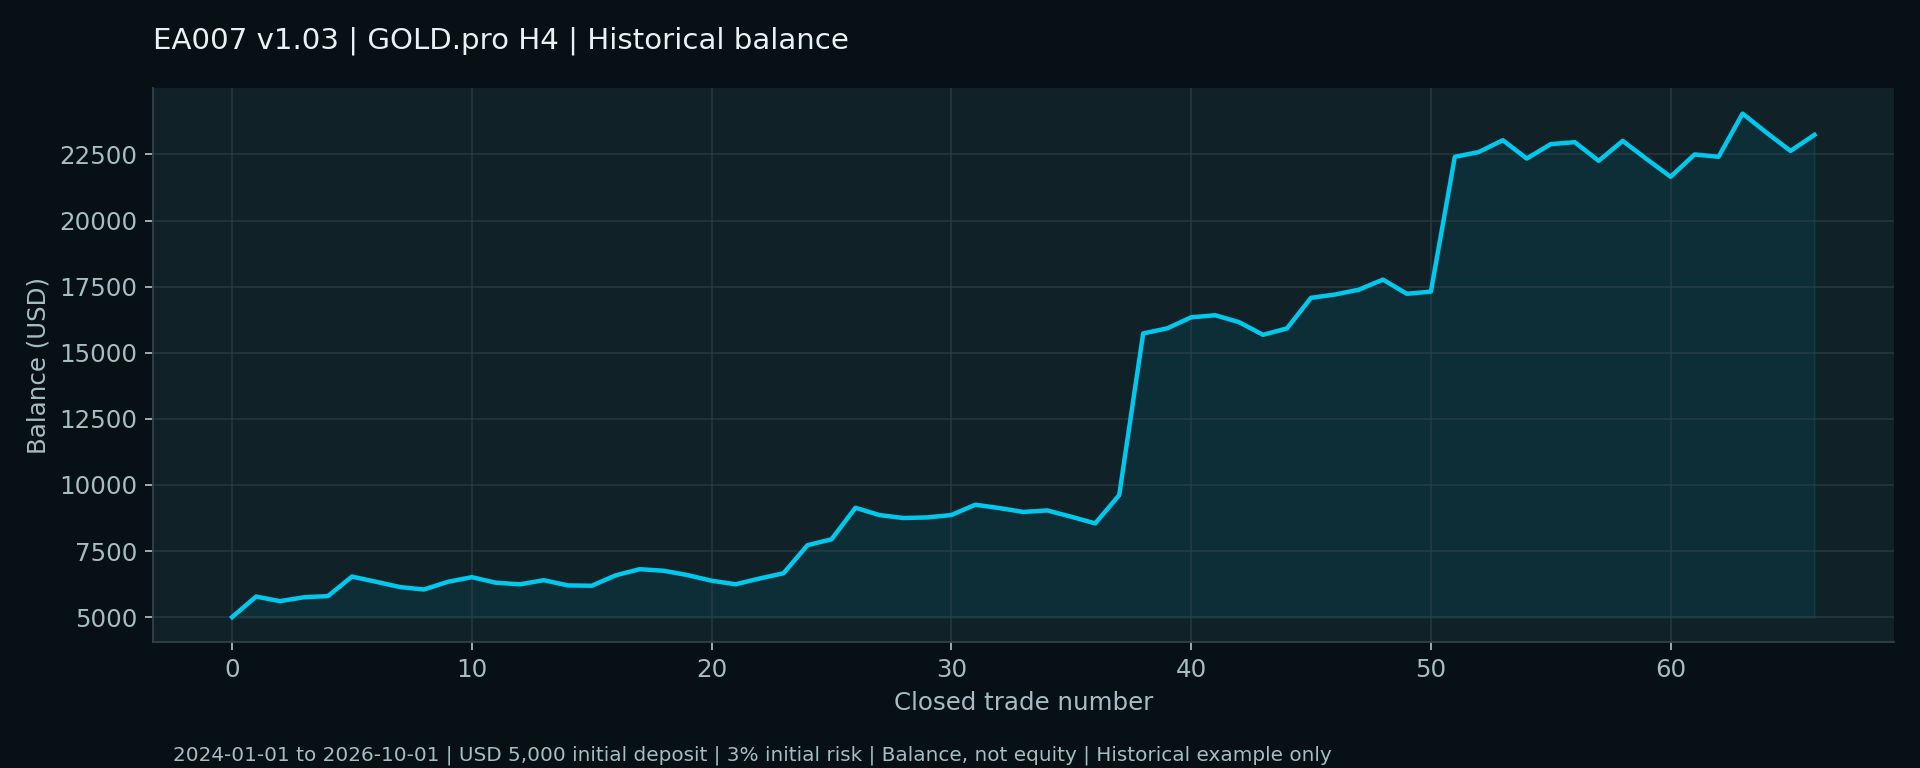Image resolution: width=1920 pixels, height=768 pixels.
Task: Click the footer caption starting "2024-01-01 to 2026-10-01"
Action: coord(752,755)
